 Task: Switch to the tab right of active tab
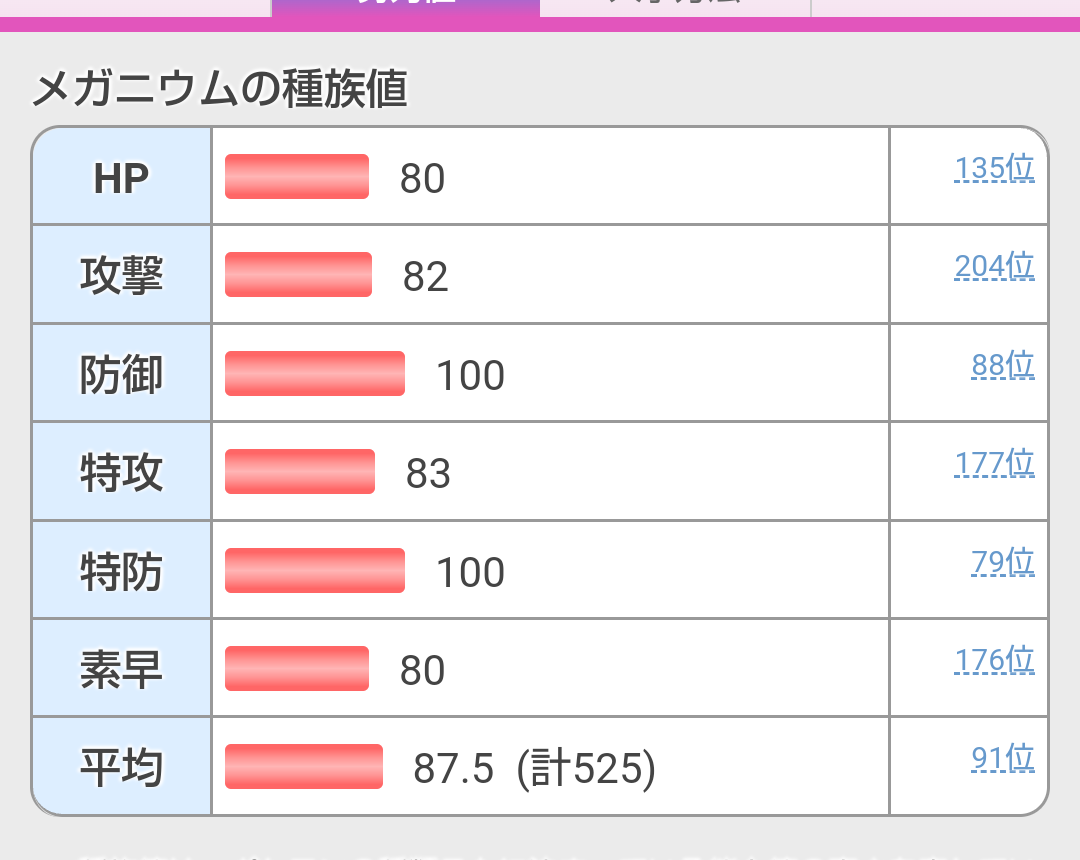pyautogui.click(x=675, y=6)
